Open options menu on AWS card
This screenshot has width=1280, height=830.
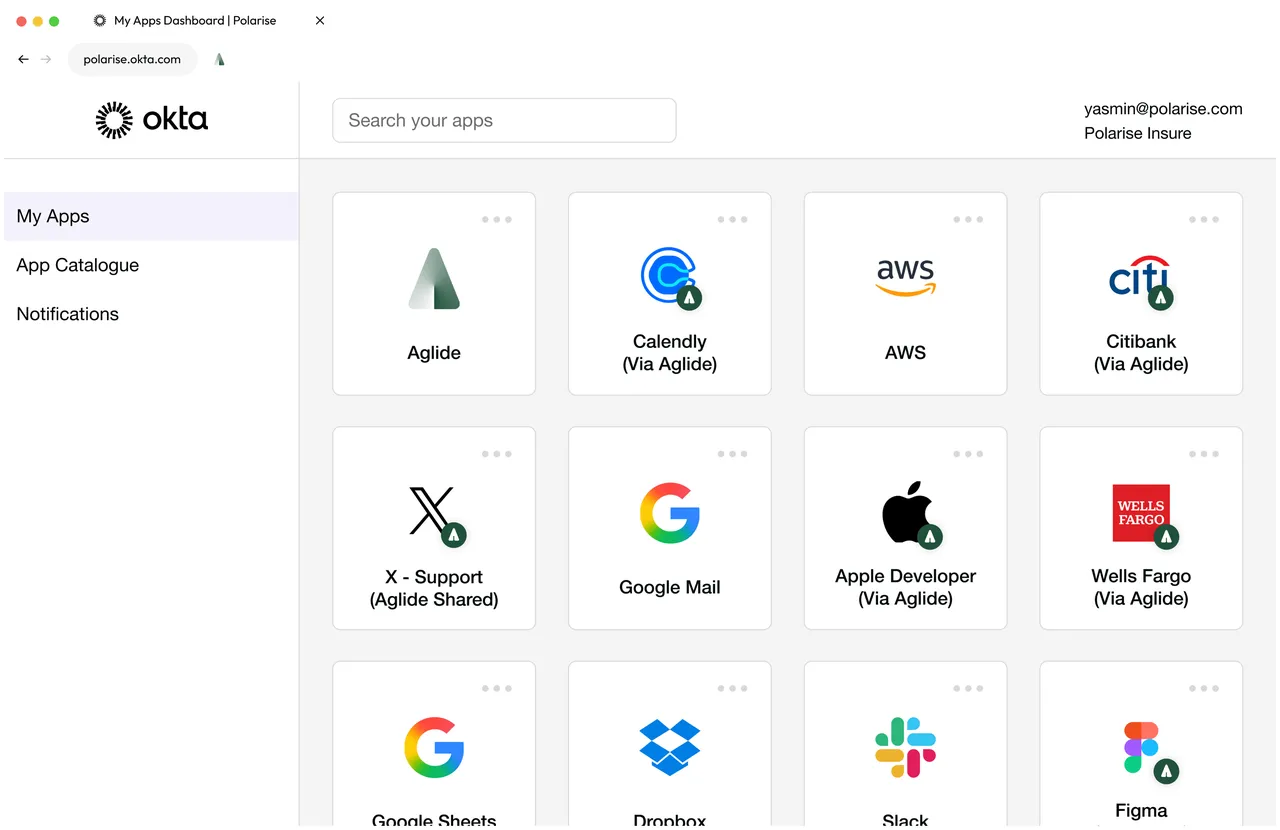pos(968,219)
